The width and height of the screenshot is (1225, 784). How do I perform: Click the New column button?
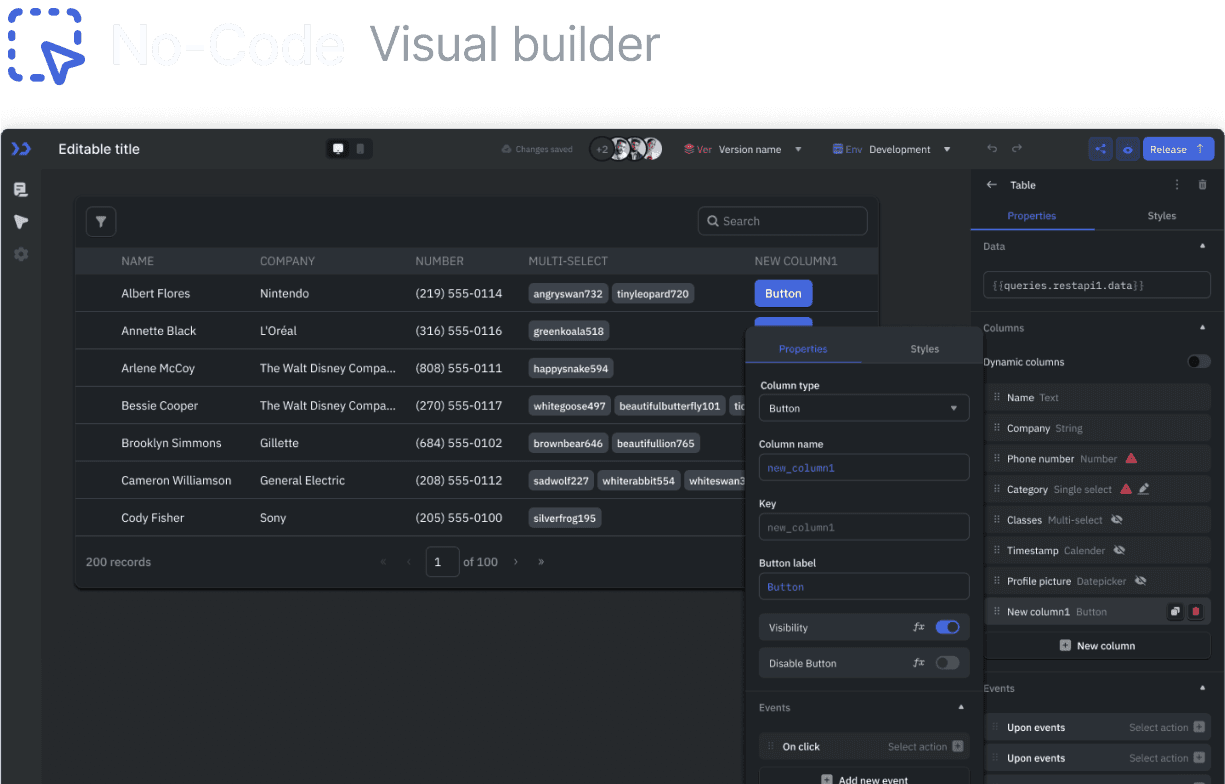[1097, 646]
